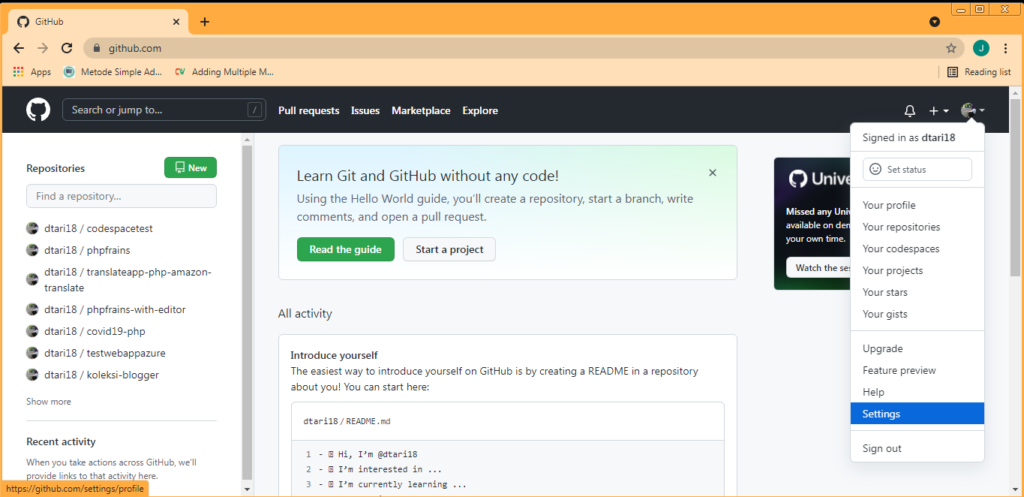Click All activity heading

(305, 313)
